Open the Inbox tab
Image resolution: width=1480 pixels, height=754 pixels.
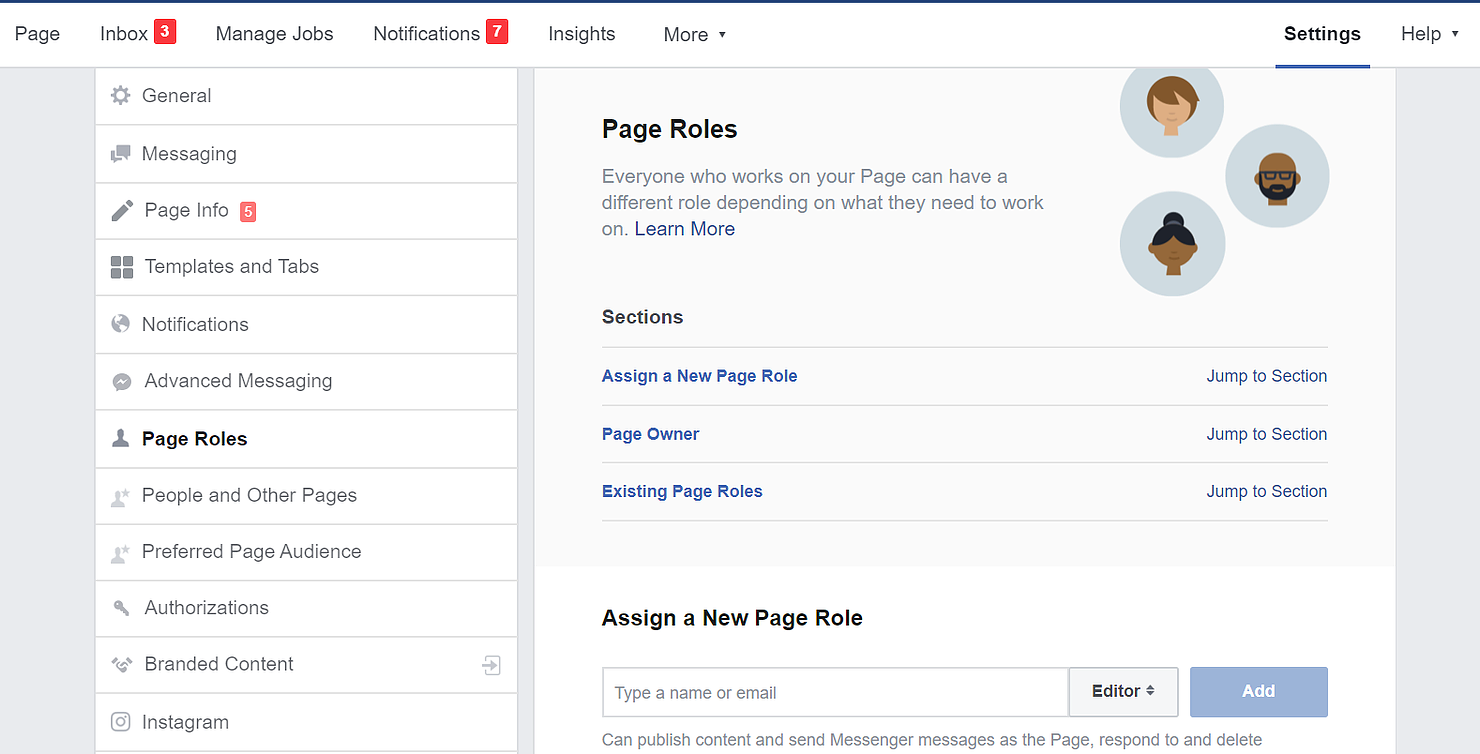pos(124,33)
